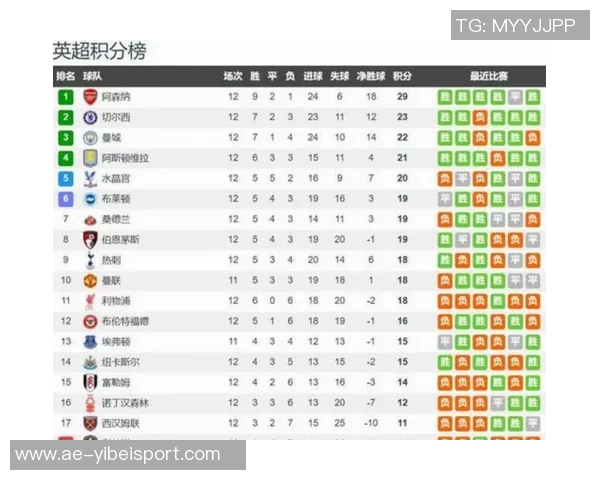Open the 诺丁汉森林 team name link
The width and height of the screenshot is (600, 480).
tap(125, 402)
